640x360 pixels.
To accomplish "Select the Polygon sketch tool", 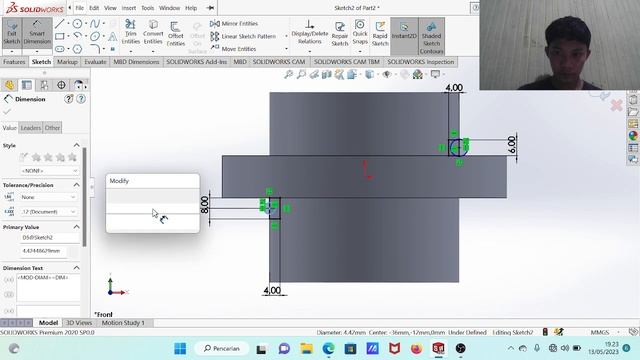I will click(77, 49).
